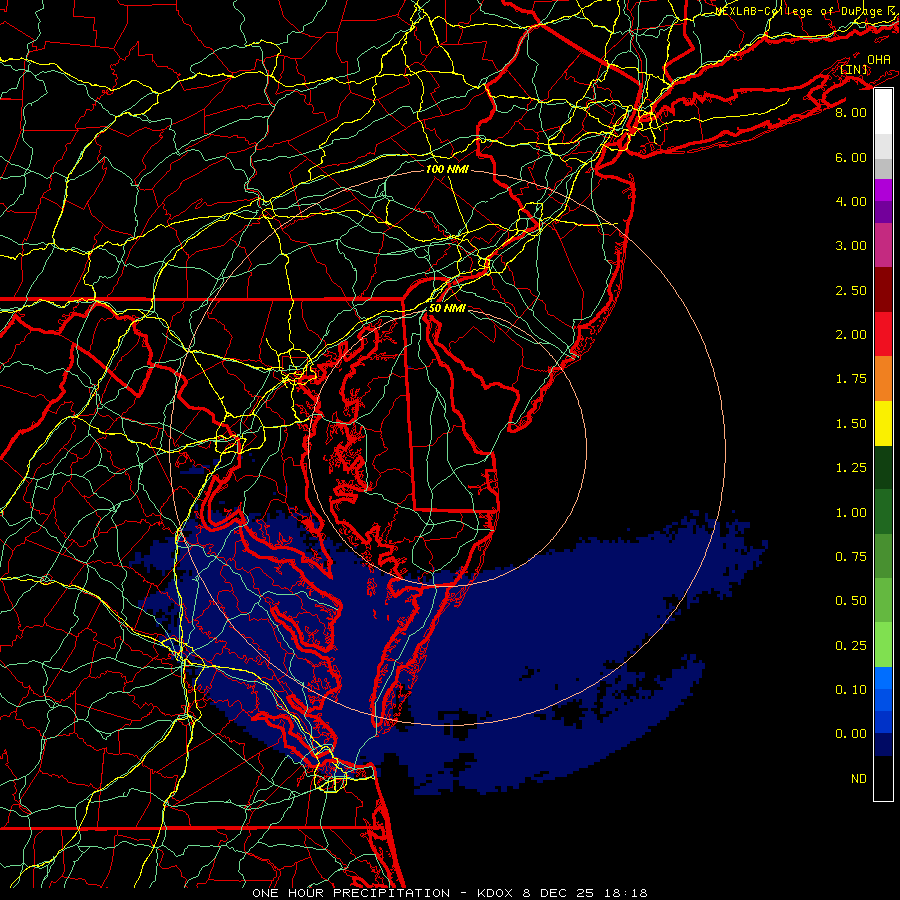Image resolution: width=900 pixels, height=900 pixels.
Task: Click the '2.50' legend value
Action: (851, 290)
